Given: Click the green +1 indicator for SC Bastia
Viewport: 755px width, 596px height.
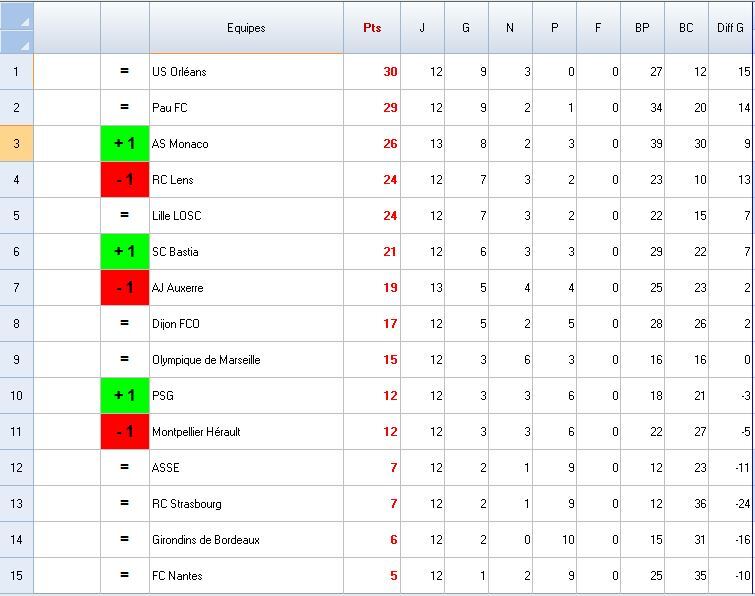Looking at the screenshot, I should click(125, 252).
